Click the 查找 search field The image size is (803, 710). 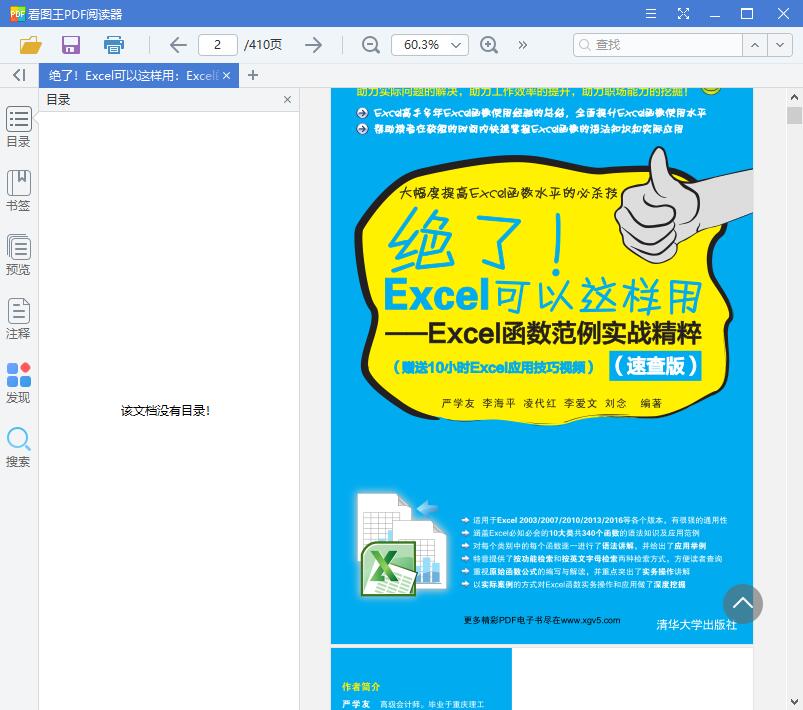[x=658, y=45]
